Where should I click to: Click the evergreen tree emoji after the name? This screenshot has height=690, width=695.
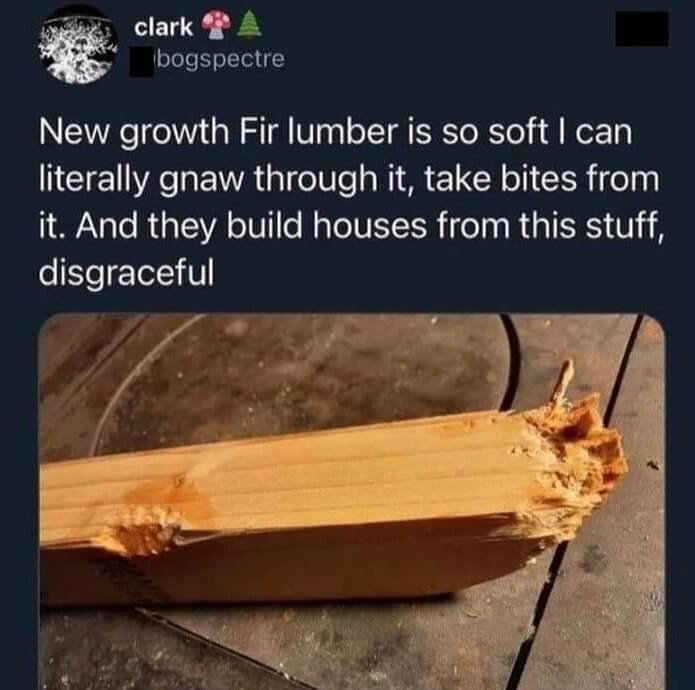click(x=249, y=24)
